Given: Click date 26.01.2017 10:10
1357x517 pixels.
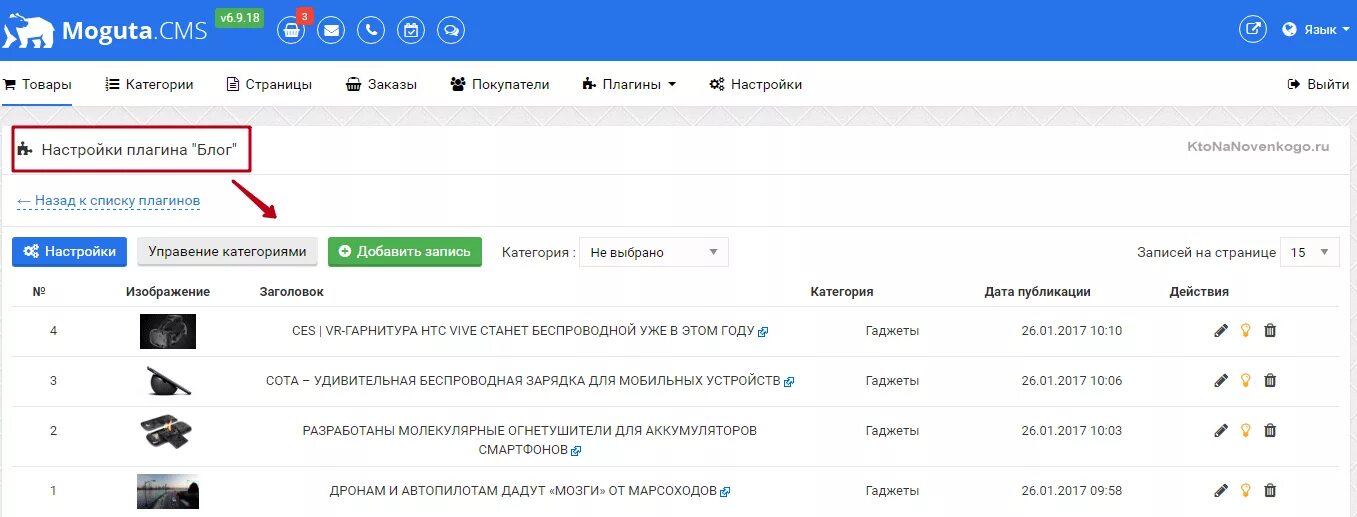Looking at the screenshot, I should [x=1072, y=331].
